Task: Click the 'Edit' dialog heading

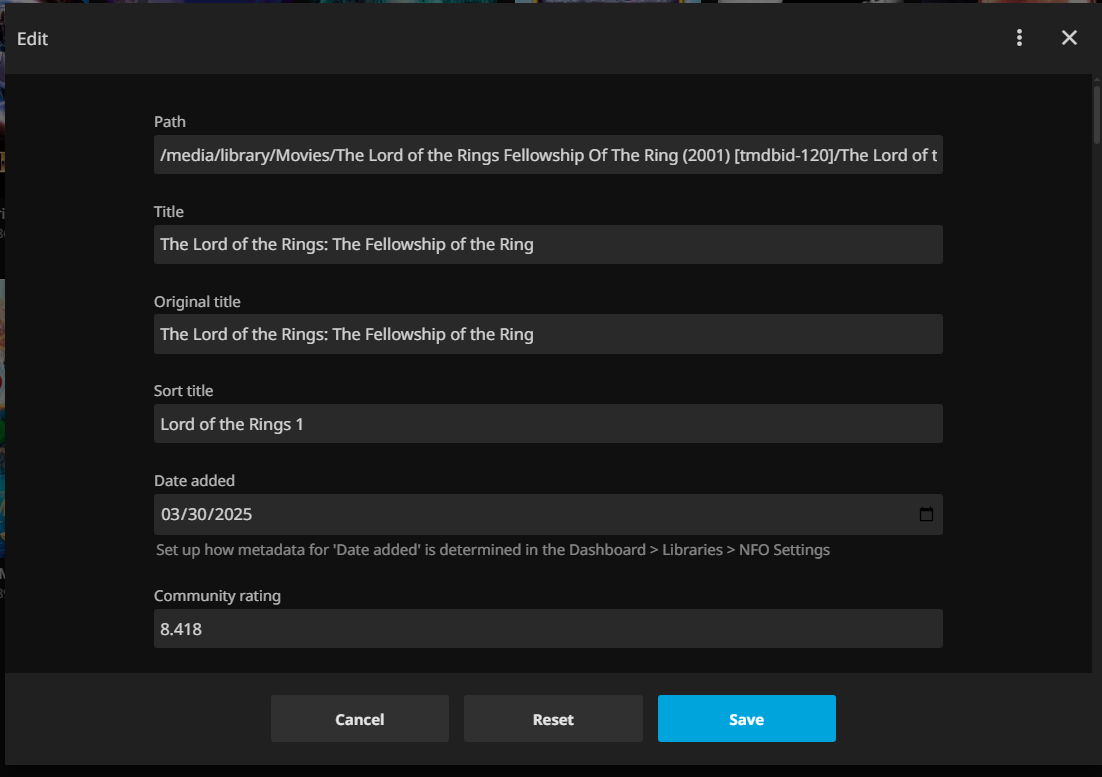Action: (x=33, y=39)
